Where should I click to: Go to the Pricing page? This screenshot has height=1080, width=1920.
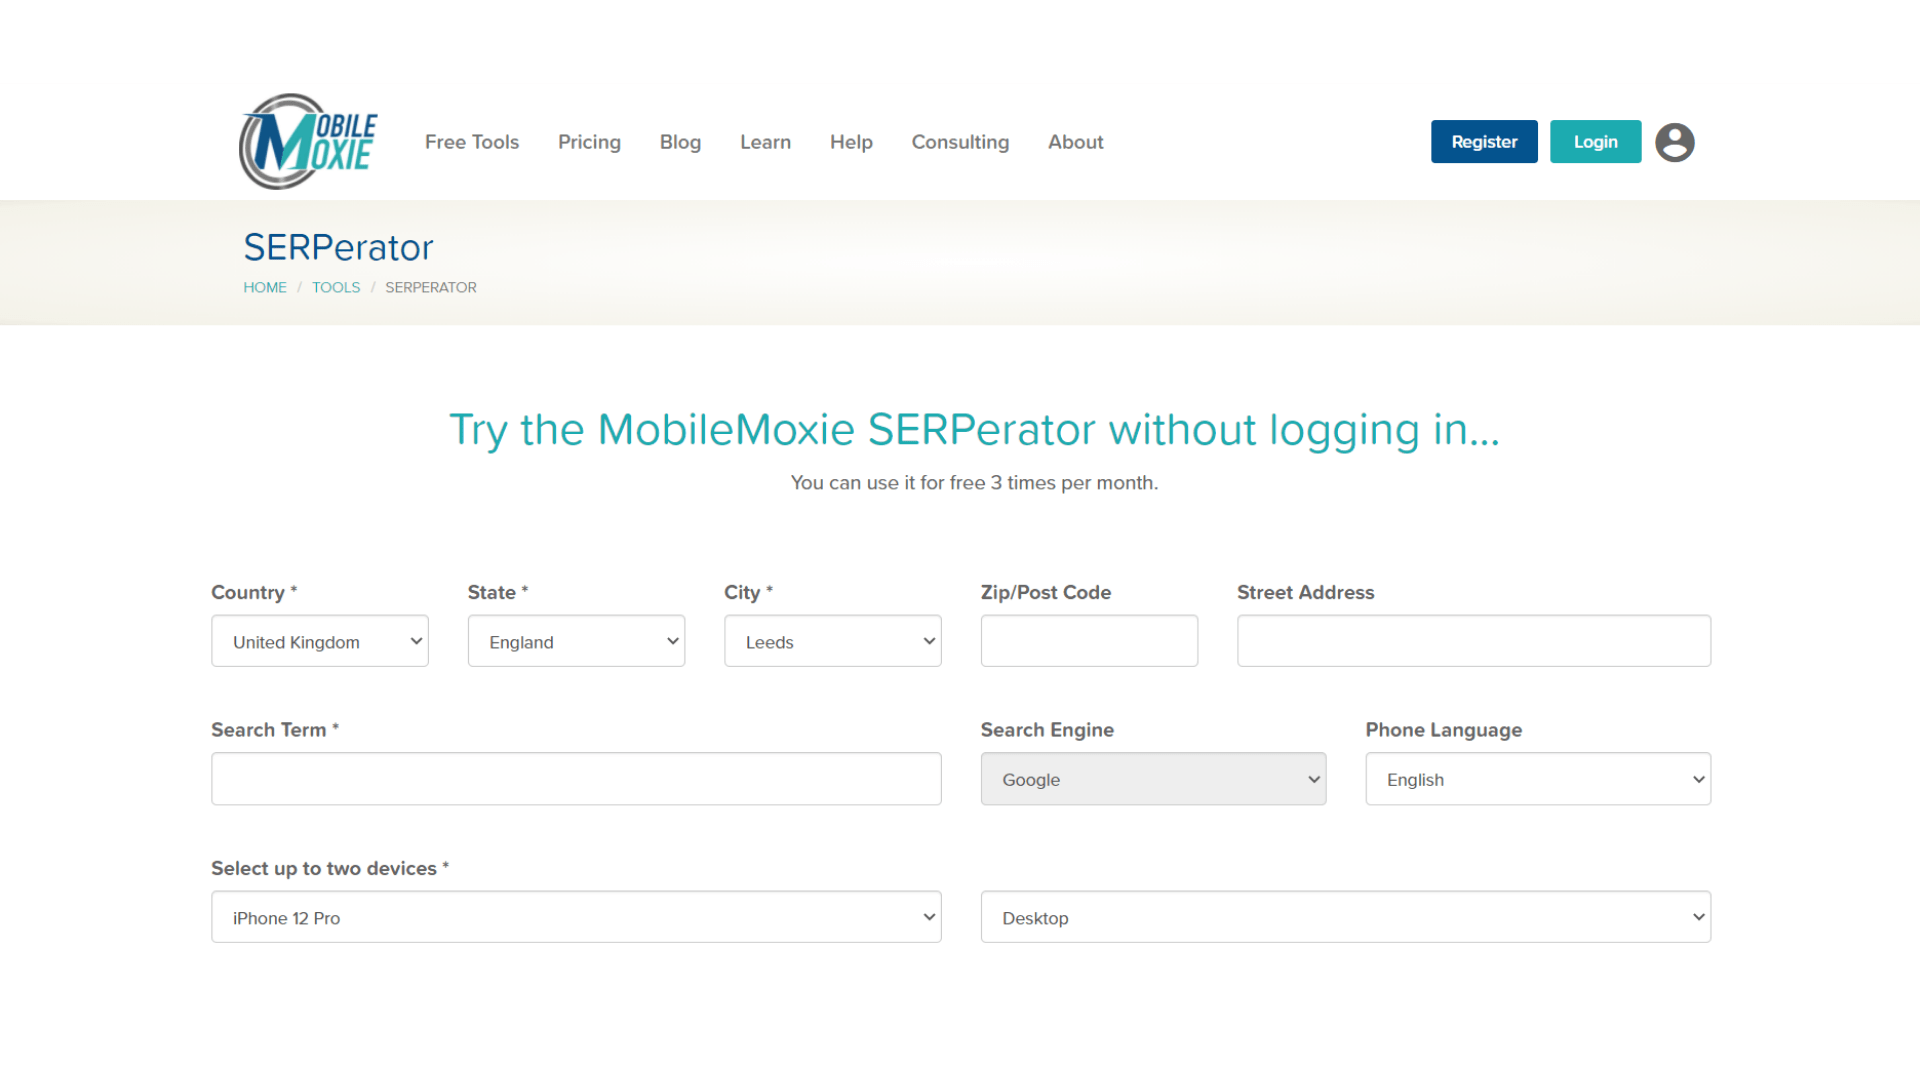tap(589, 142)
